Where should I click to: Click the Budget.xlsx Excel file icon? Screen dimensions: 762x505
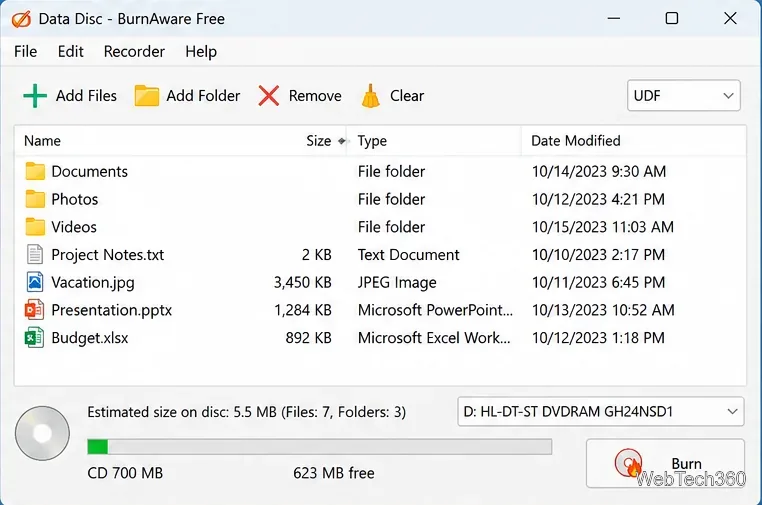click(x=34, y=338)
